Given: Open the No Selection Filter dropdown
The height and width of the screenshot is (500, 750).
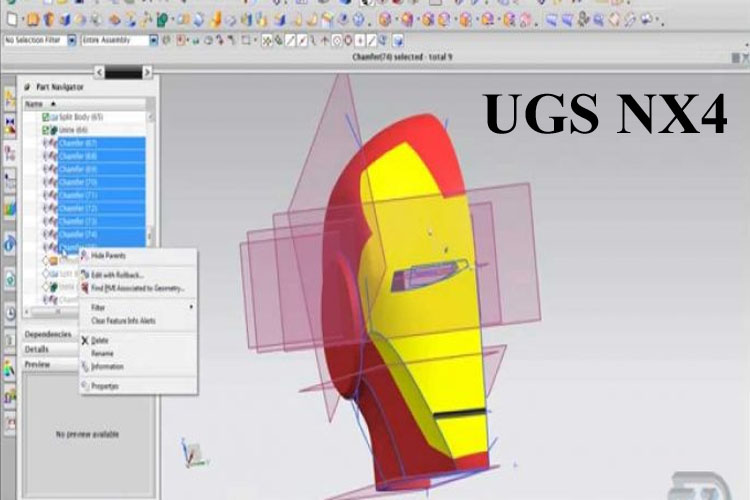Looking at the screenshot, I should [72, 41].
